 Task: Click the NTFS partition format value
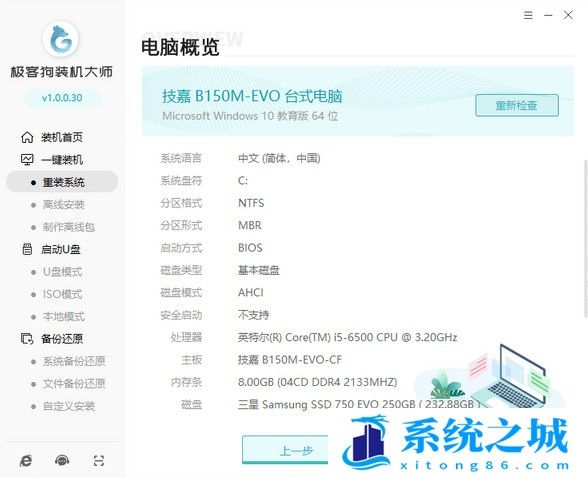click(x=251, y=203)
